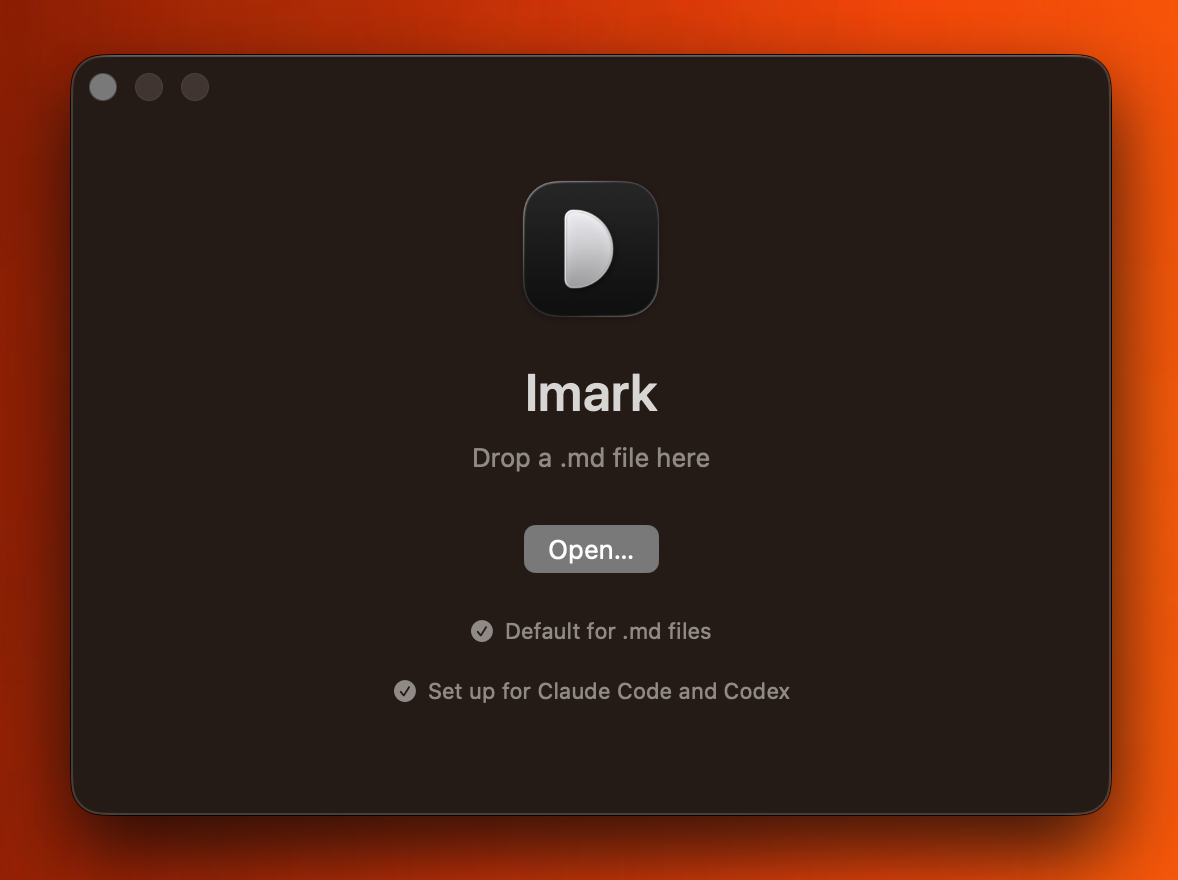Click the Imark title text
This screenshot has height=880, width=1178.
click(x=591, y=393)
